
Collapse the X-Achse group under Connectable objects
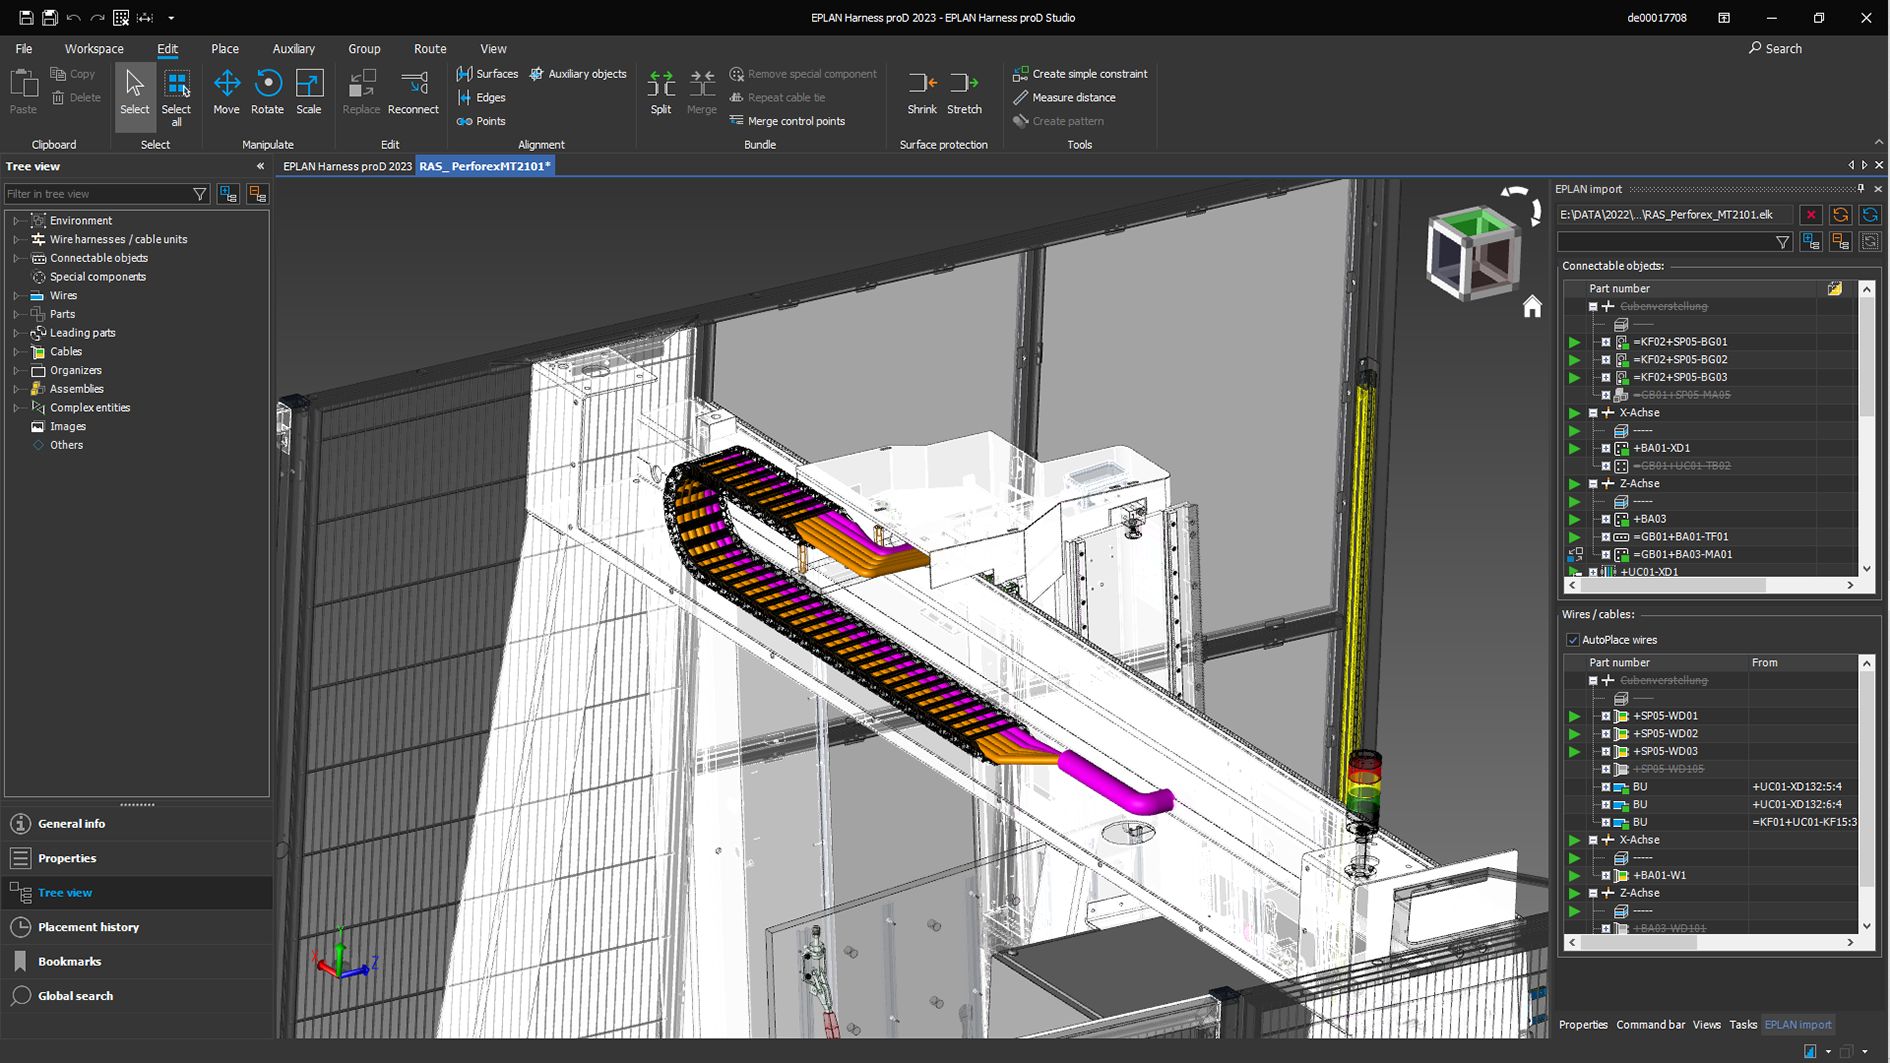click(x=1592, y=412)
